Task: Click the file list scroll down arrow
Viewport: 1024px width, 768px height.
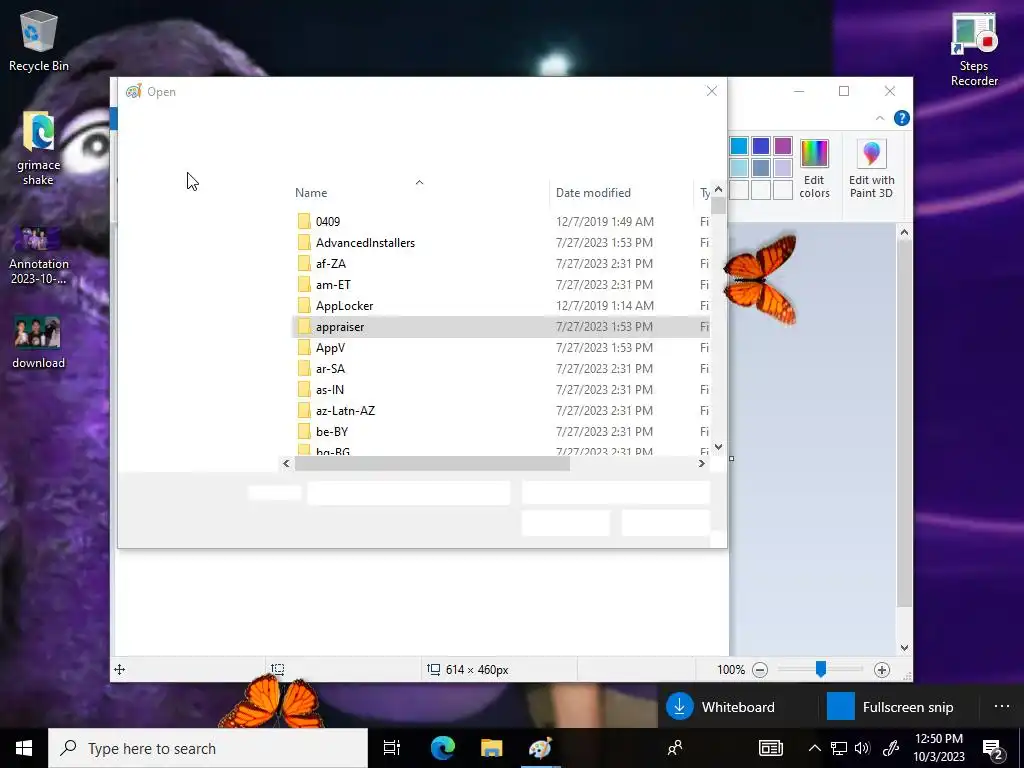Action: [718, 447]
